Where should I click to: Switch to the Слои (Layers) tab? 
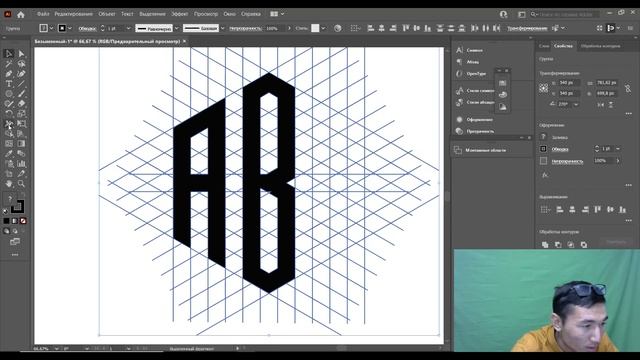click(544, 46)
